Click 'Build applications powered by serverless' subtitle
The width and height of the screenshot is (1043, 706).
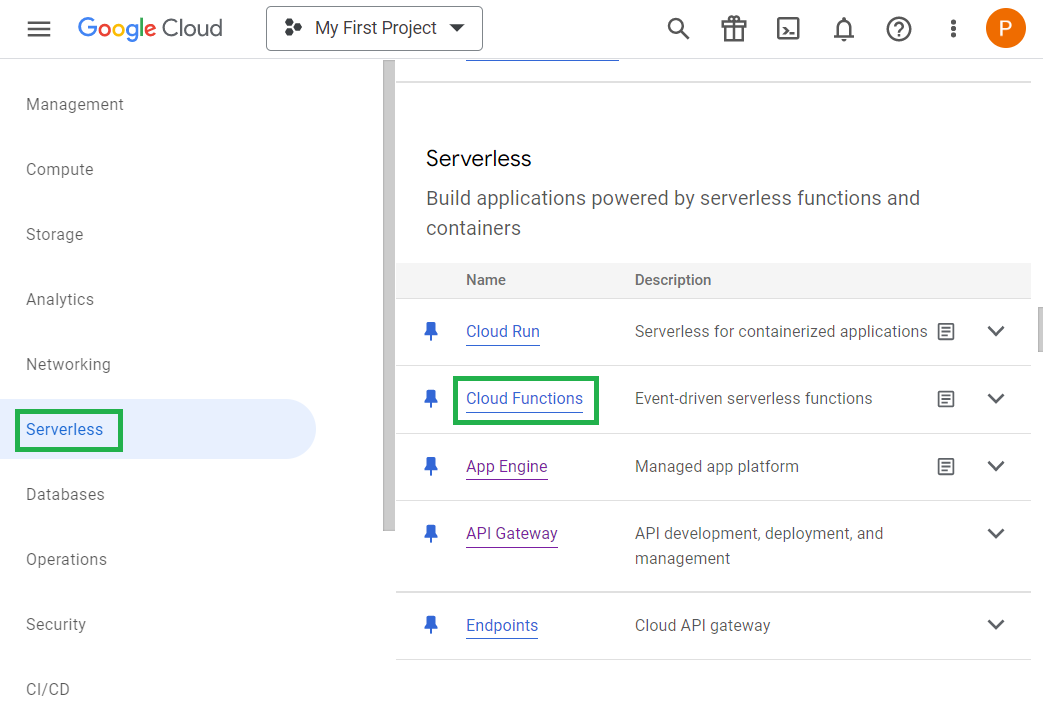click(x=672, y=213)
